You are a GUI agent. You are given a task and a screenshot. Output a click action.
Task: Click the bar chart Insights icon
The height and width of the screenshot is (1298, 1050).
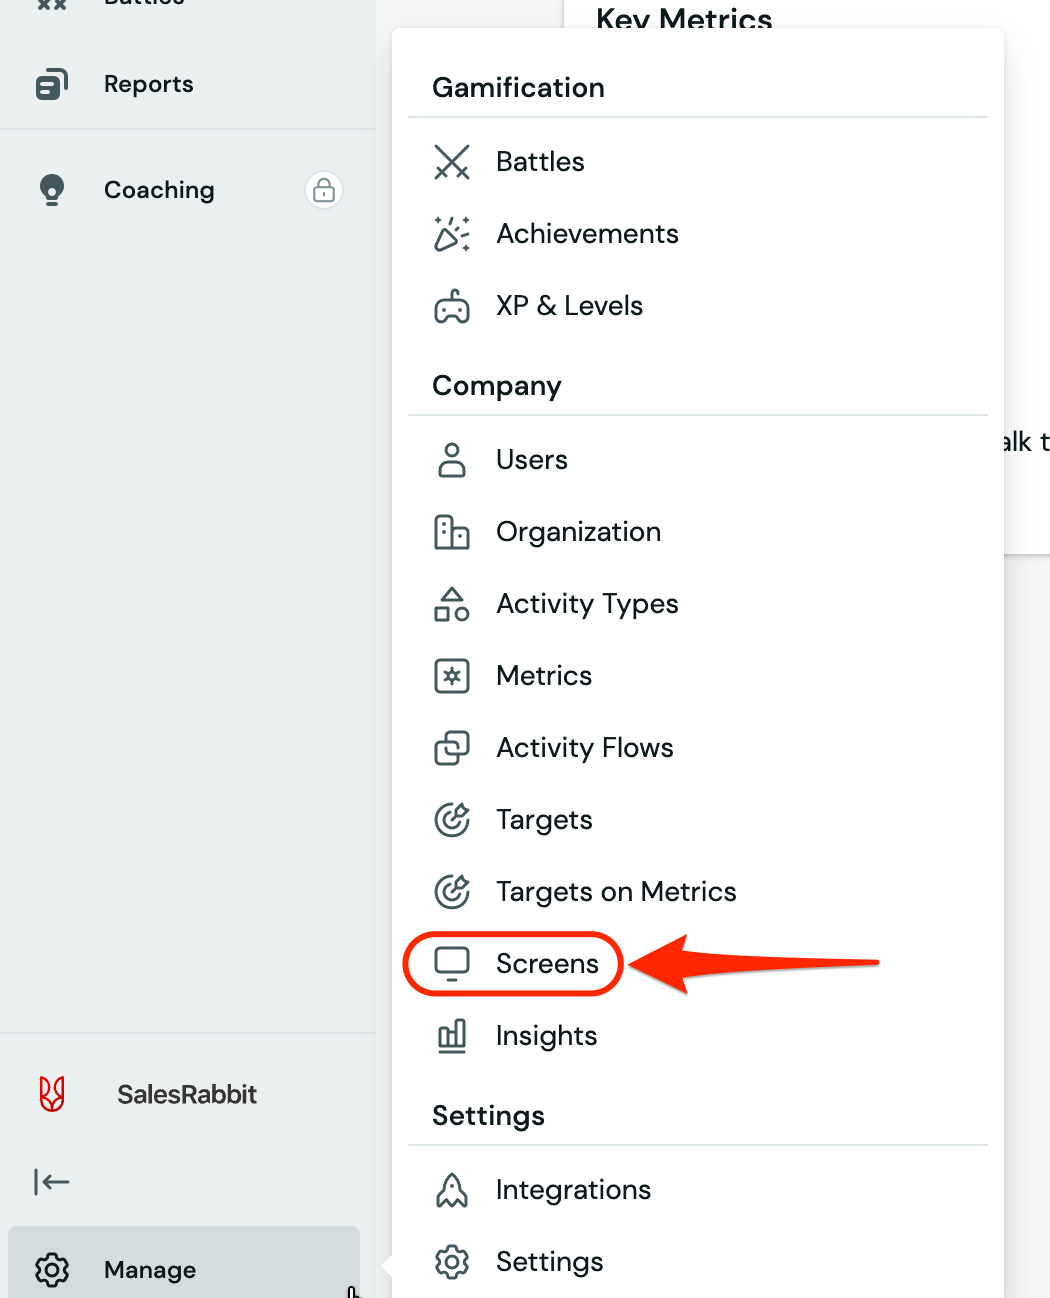coord(452,1036)
